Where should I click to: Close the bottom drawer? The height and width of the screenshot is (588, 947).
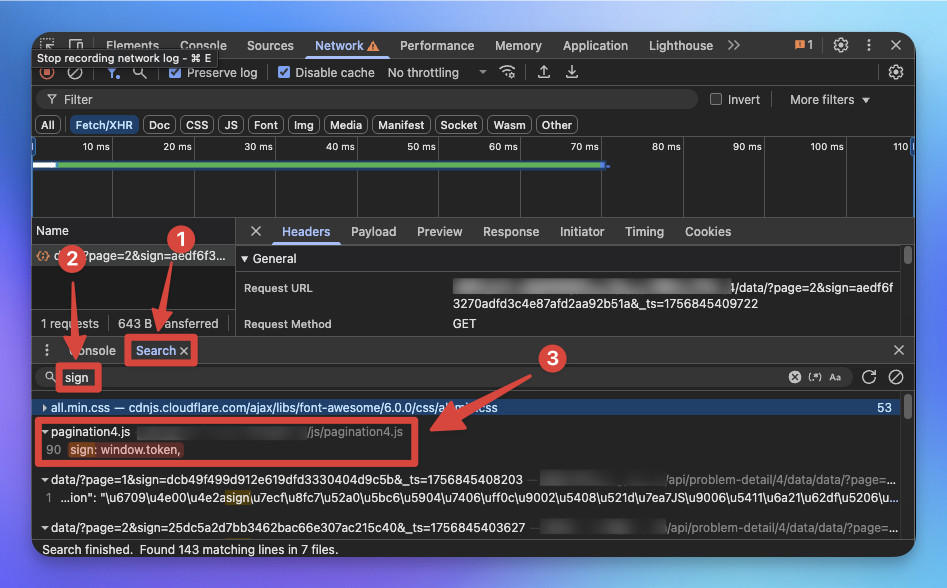(x=899, y=350)
